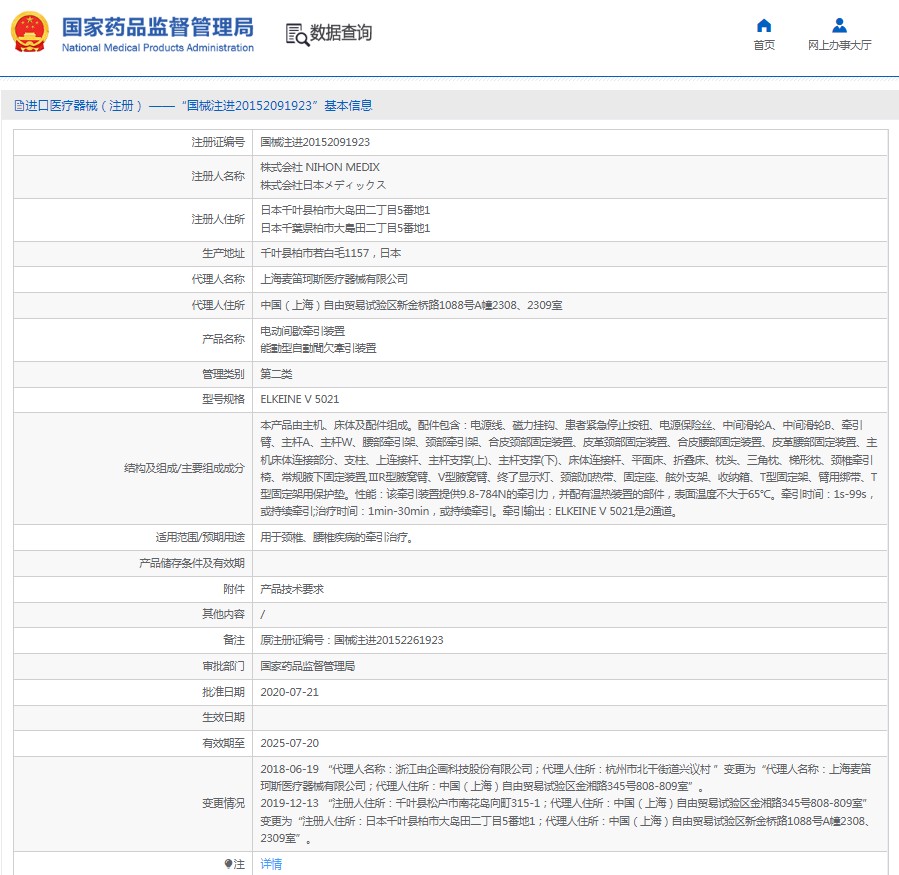Click National Medical Products Administration subtitle
The width and height of the screenshot is (899, 875).
[x=158, y=48]
